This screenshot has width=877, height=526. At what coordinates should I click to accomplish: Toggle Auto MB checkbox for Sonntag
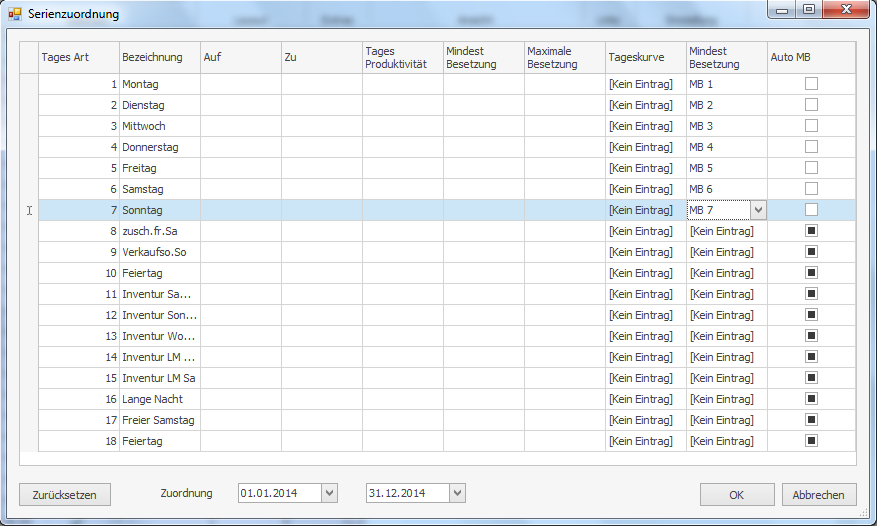(811, 210)
